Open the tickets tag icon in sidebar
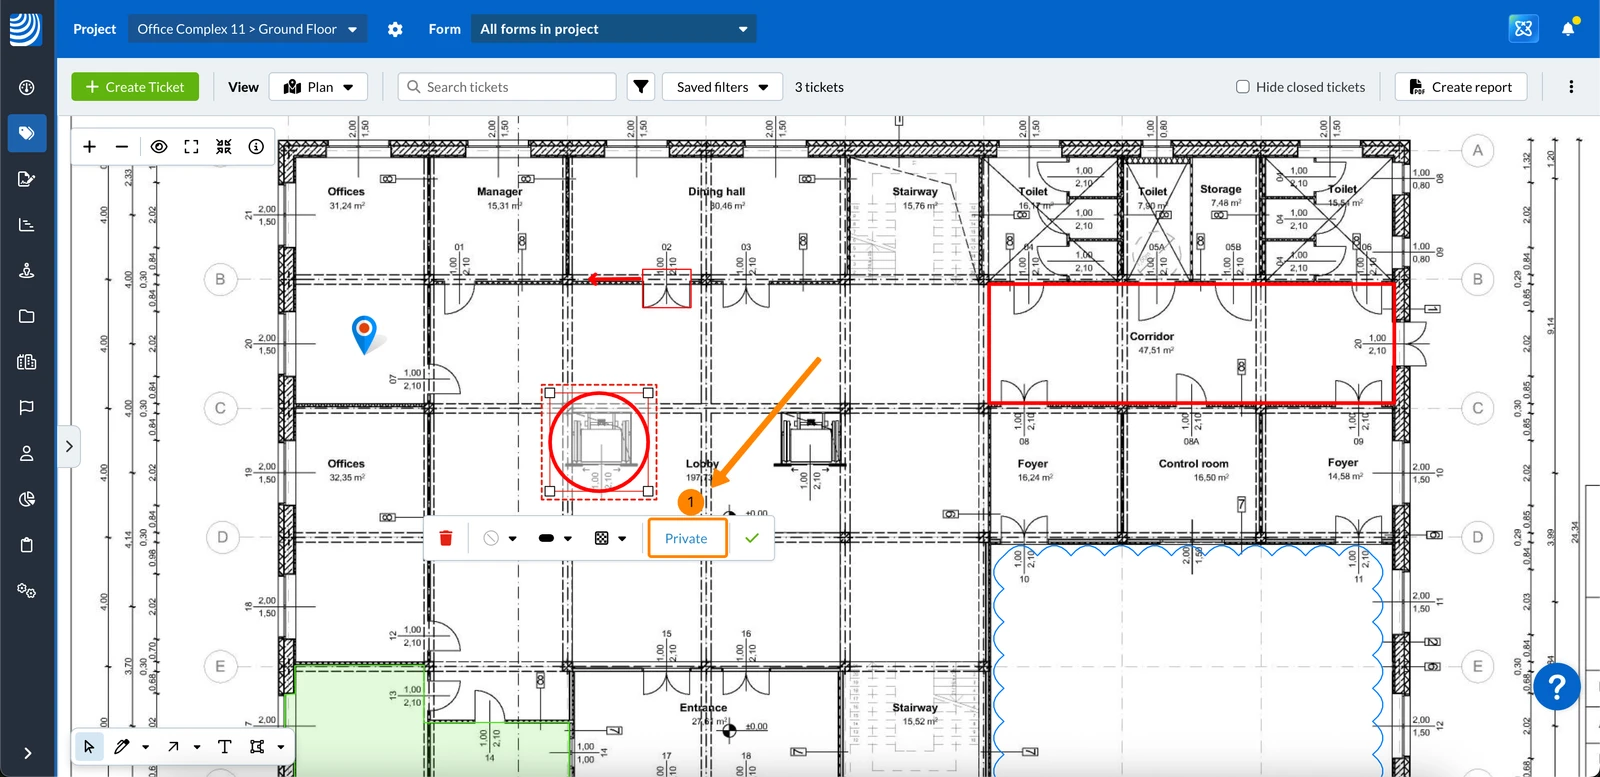Viewport: 1600px width, 777px height. click(27, 133)
